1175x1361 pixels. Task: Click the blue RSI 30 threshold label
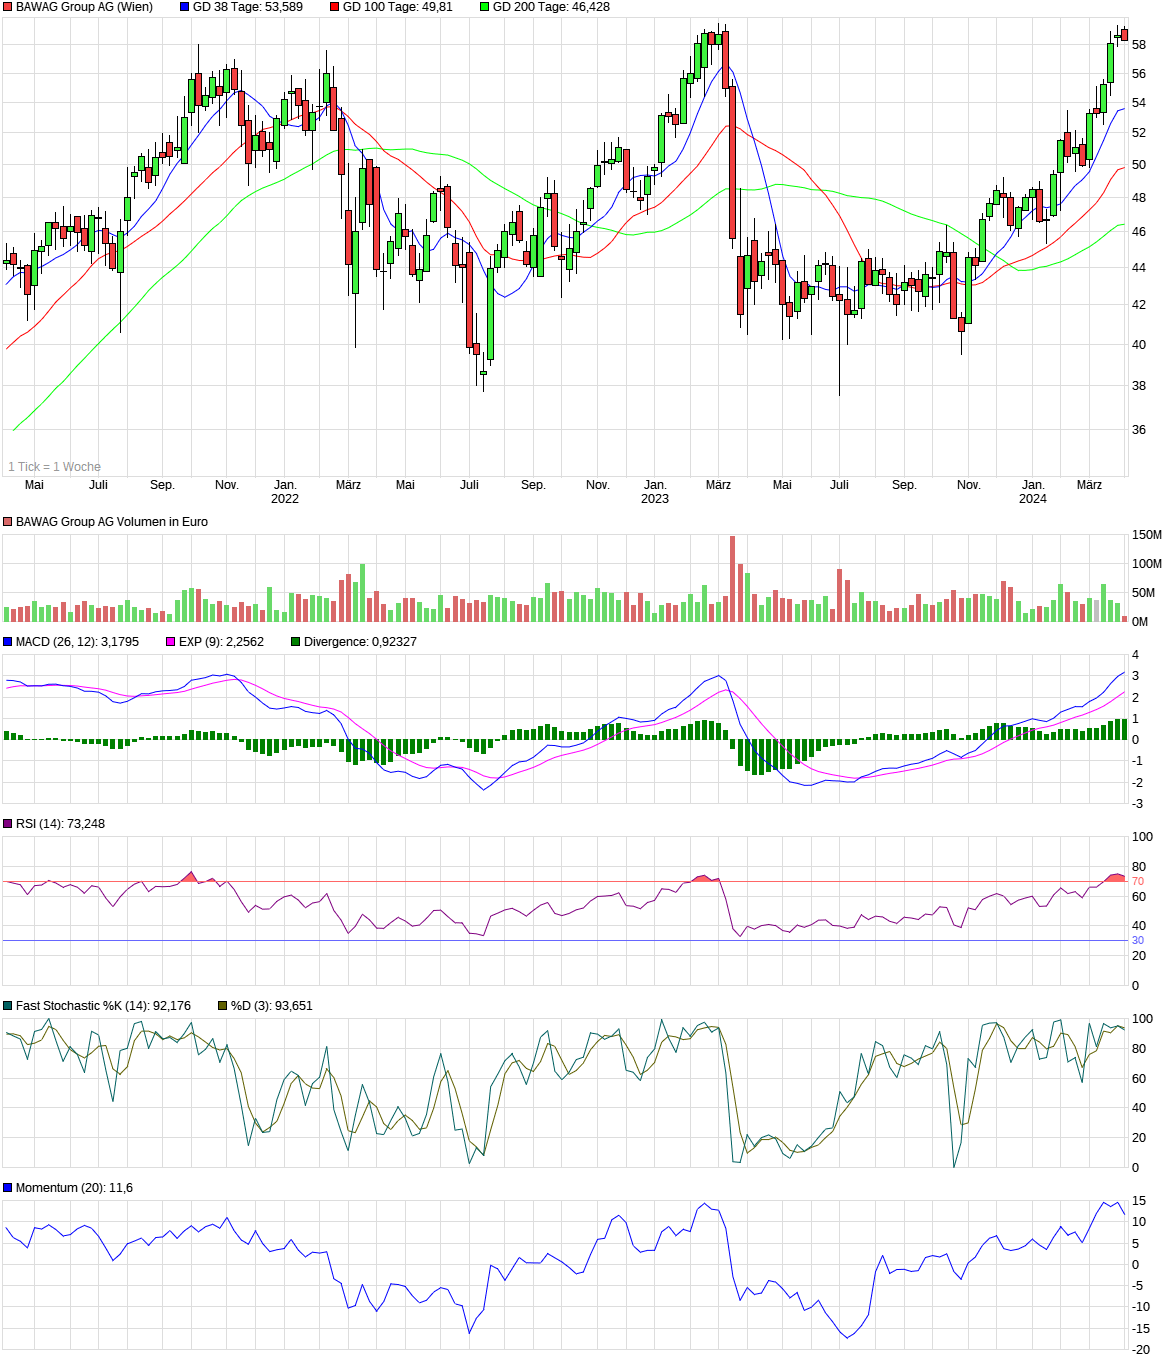tap(1138, 940)
